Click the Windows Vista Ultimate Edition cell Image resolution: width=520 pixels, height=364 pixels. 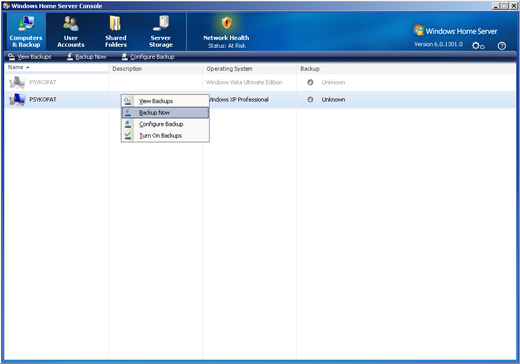(x=244, y=82)
